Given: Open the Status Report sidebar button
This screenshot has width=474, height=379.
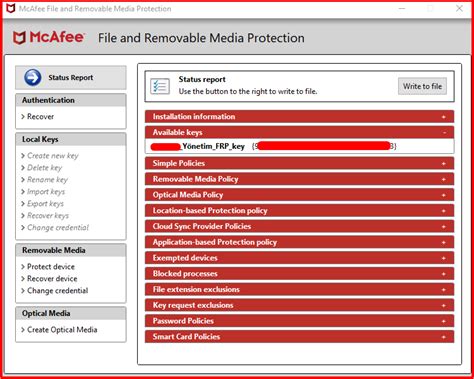Looking at the screenshot, I should 71,78.
